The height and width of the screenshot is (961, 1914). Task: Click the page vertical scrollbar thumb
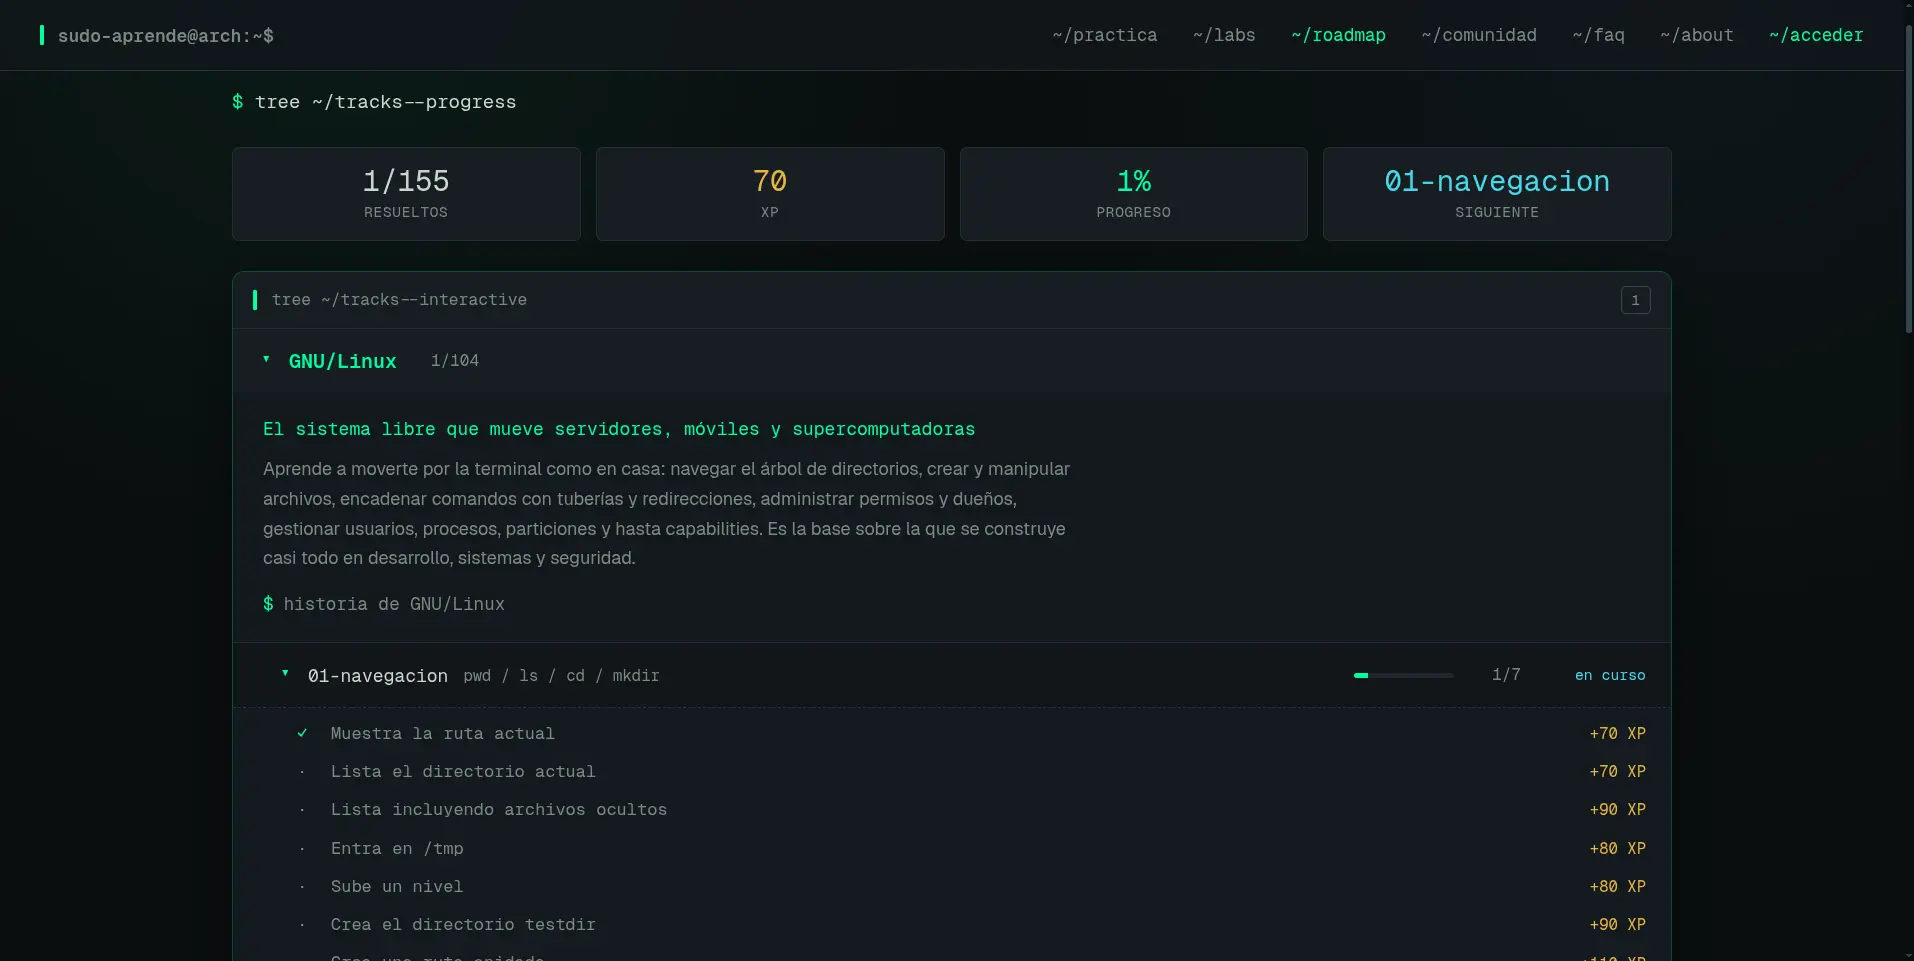[x=1908, y=180]
